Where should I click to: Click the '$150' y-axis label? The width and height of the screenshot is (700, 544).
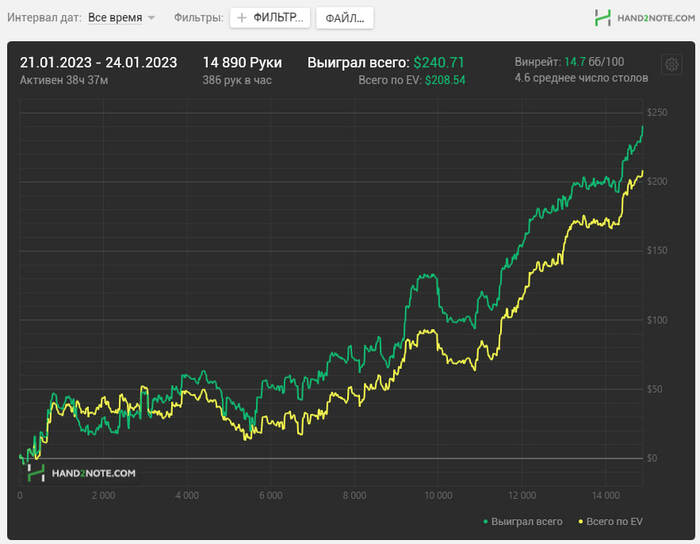(x=657, y=250)
